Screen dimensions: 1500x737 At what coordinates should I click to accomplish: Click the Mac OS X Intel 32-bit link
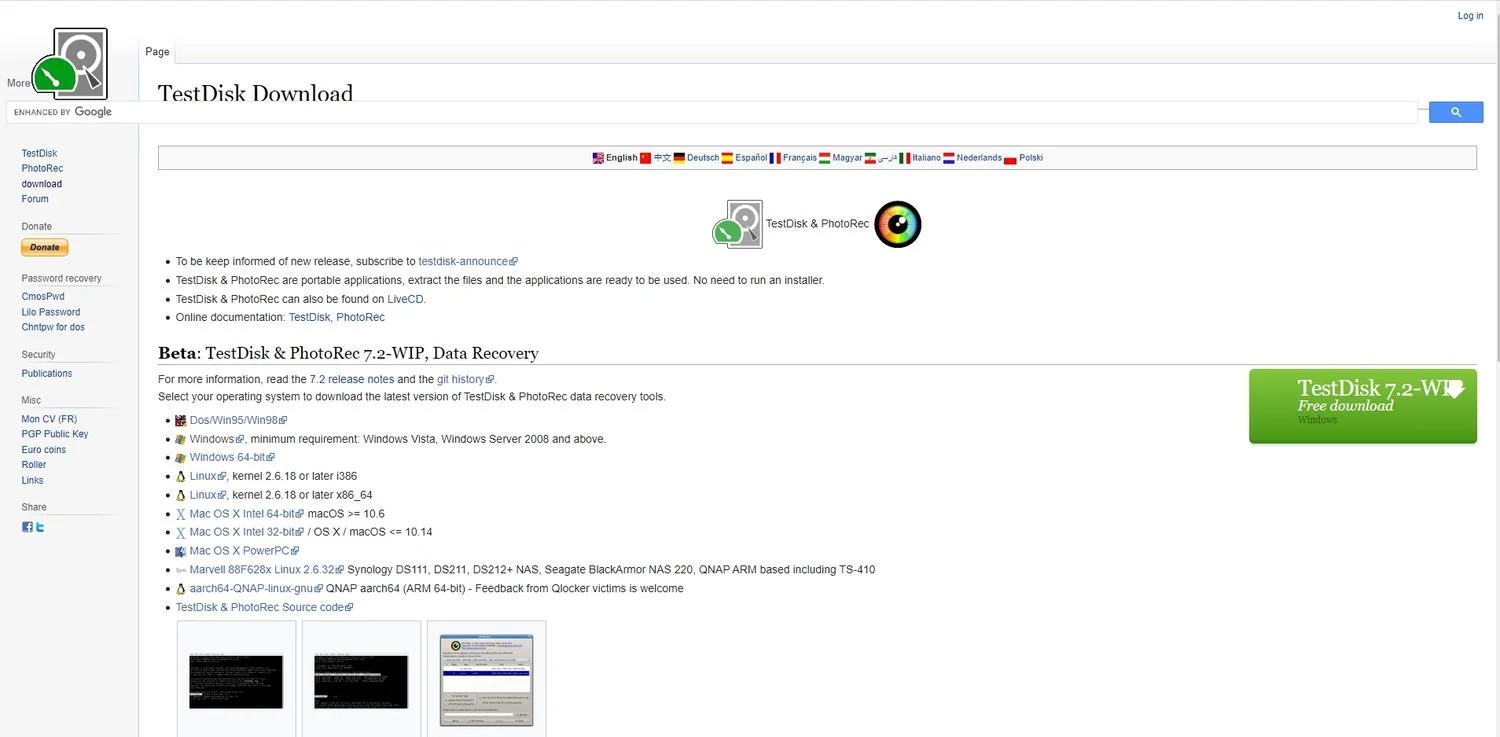click(247, 533)
